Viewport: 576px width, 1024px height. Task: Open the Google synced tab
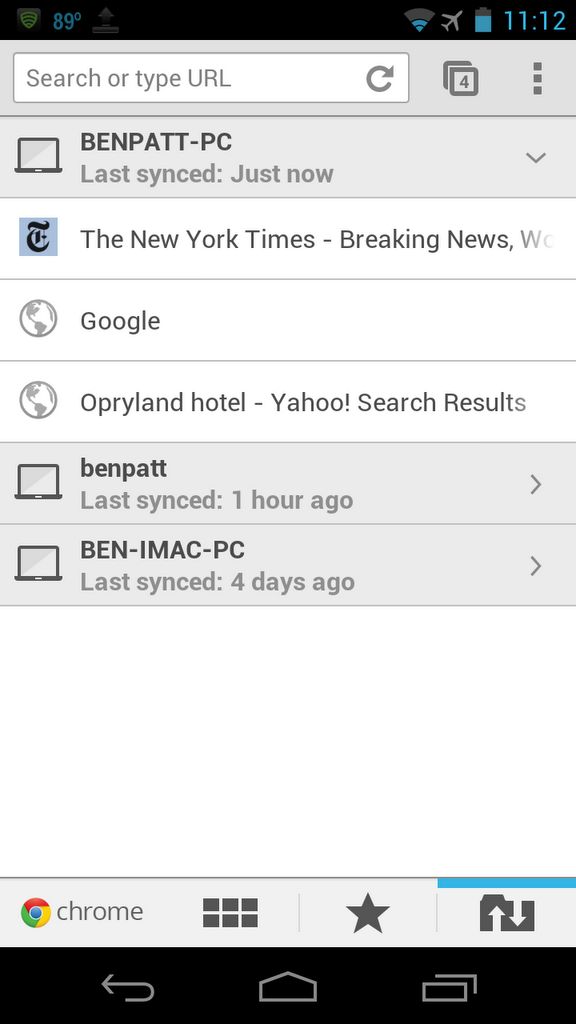(x=288, y=321)
